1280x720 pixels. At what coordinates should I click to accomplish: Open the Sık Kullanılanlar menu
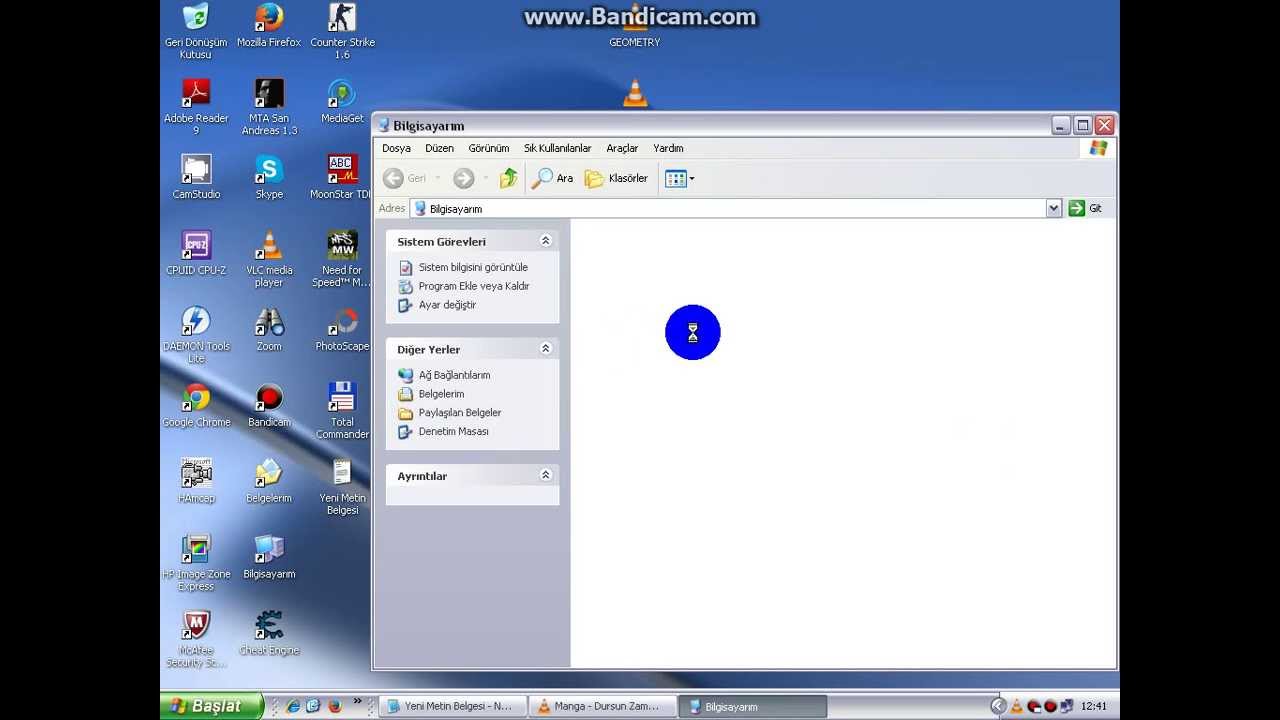pos(557,148)
